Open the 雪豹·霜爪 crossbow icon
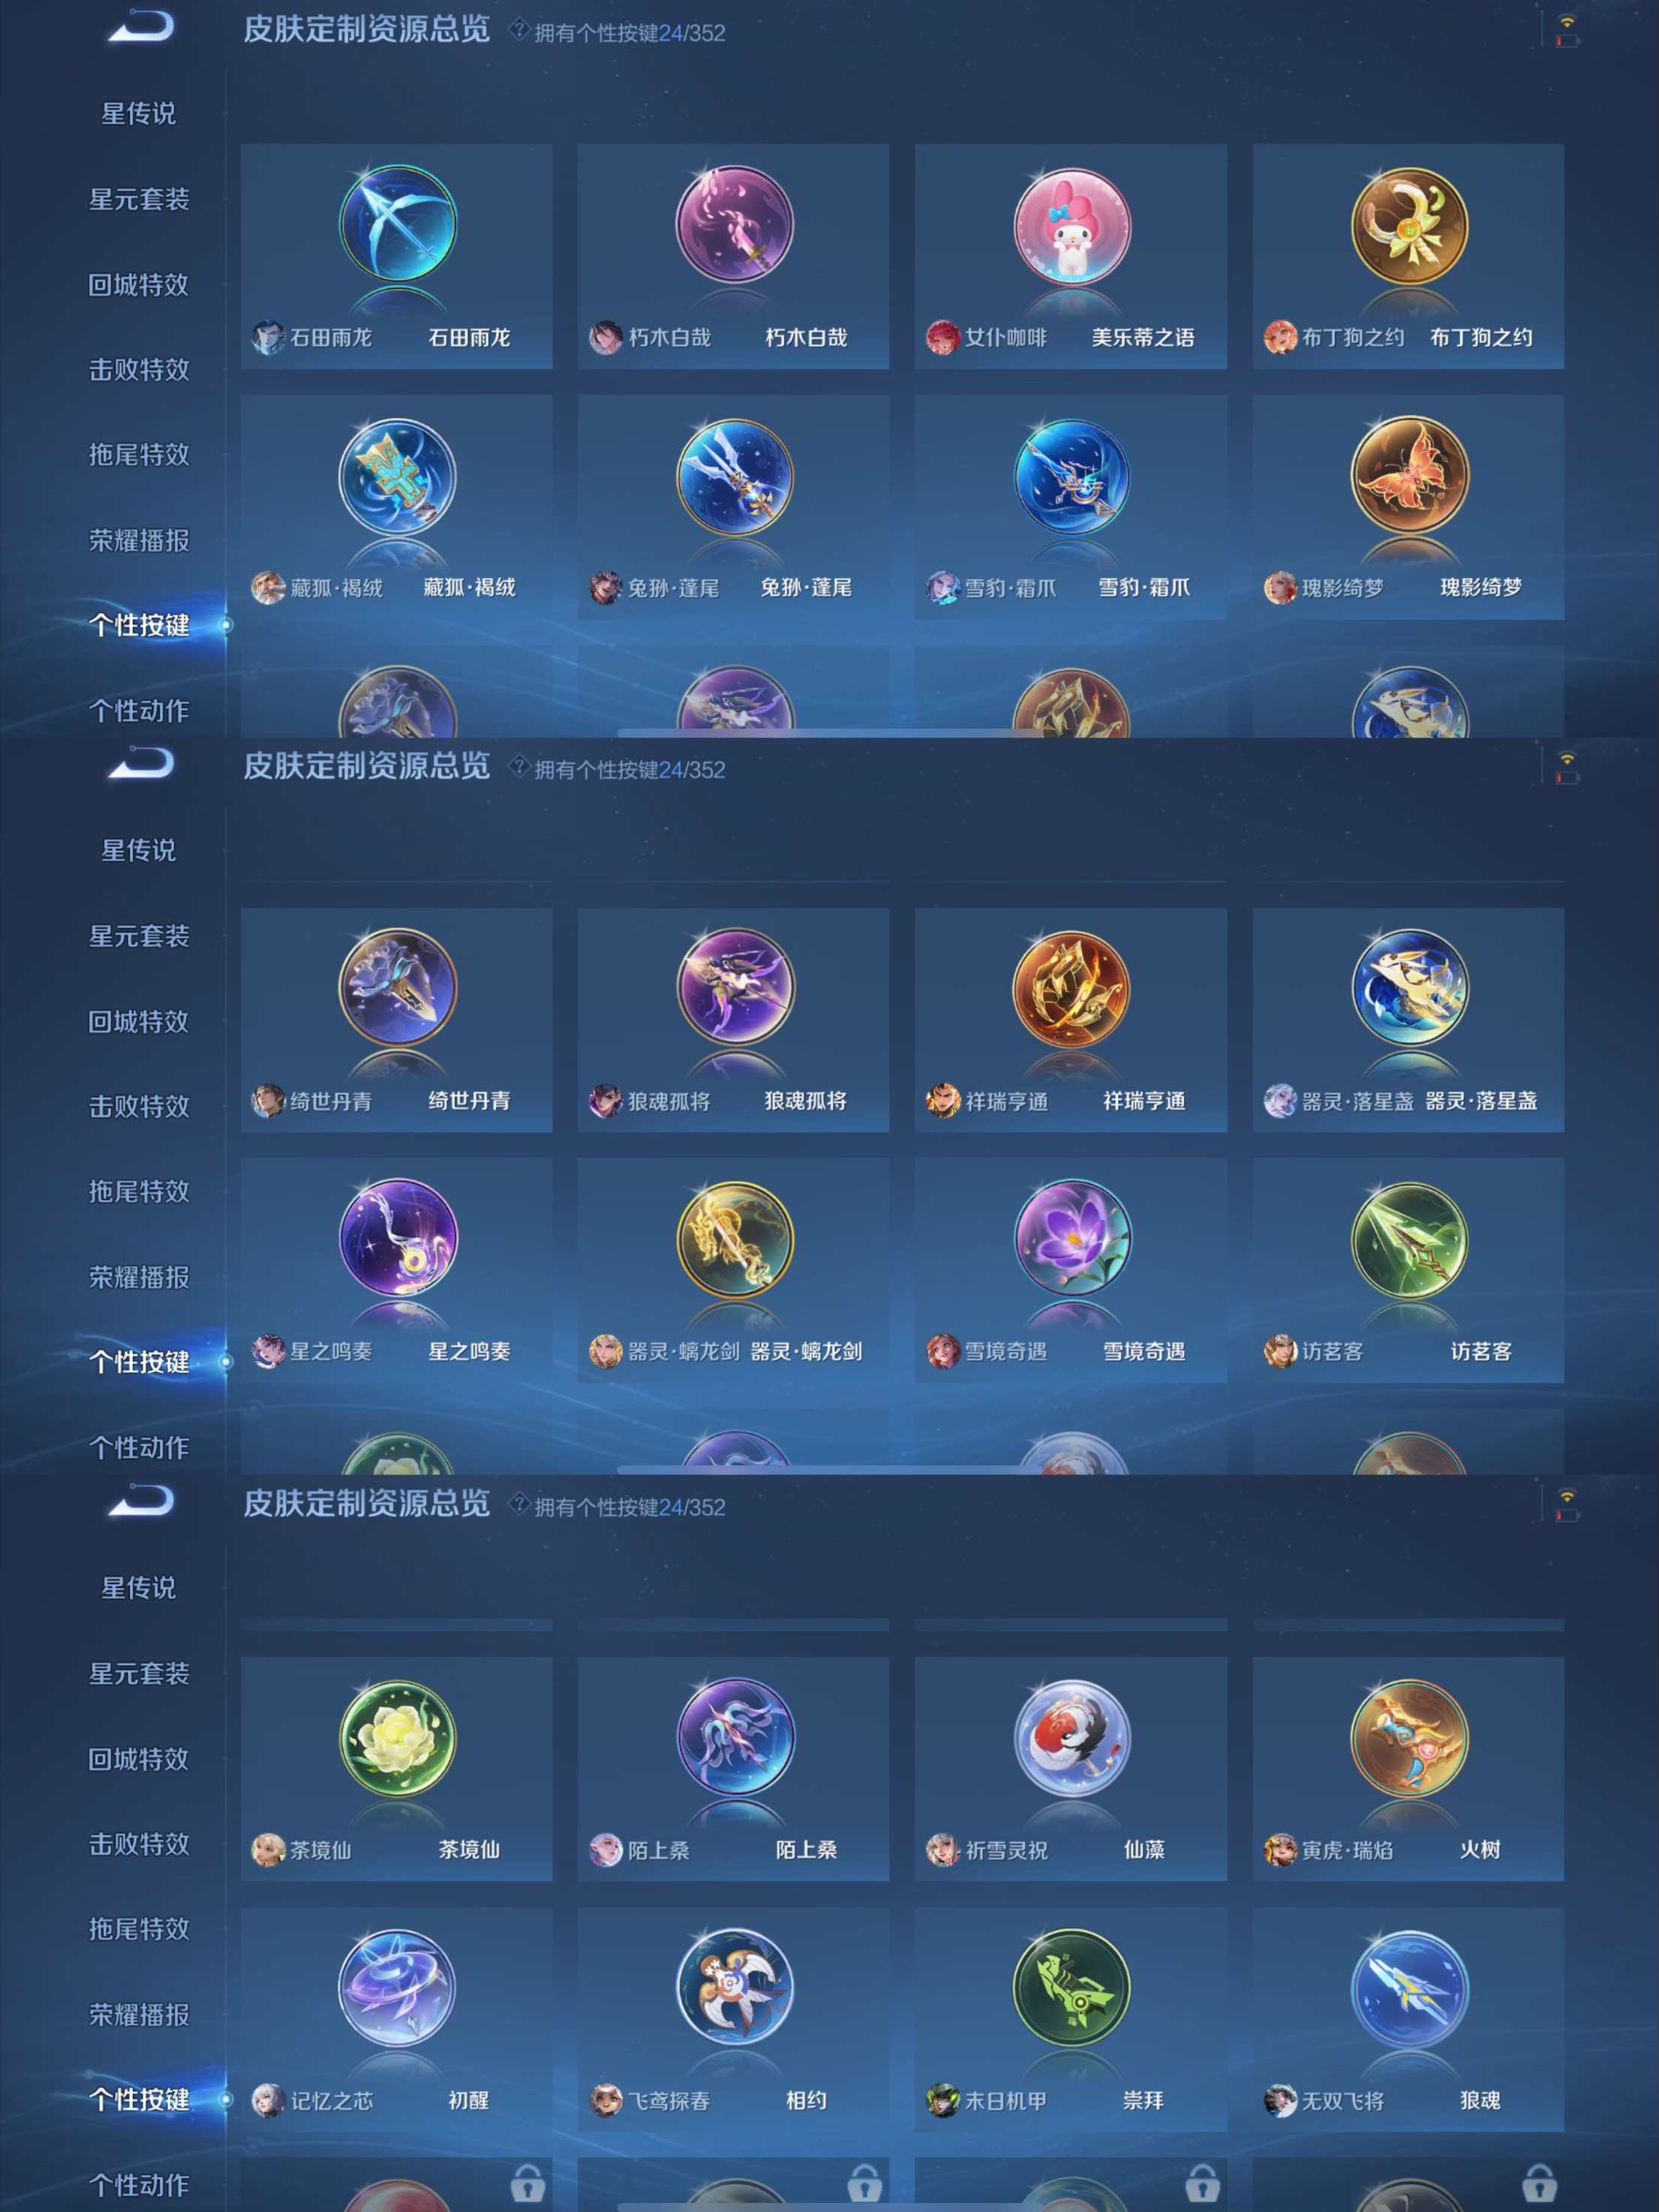The height and width of the screenshot is (2212, 1659). pos(1072,476)
